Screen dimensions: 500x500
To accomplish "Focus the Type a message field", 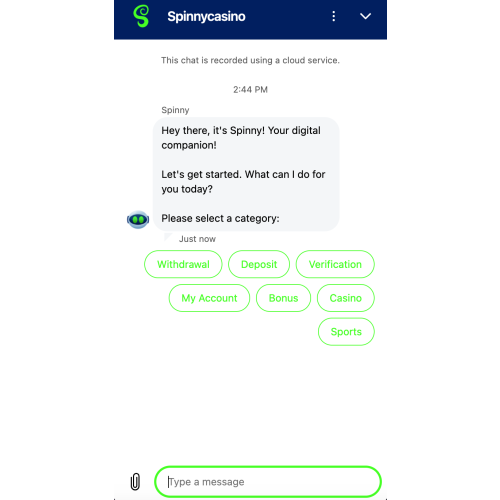I will pos(268,482).
